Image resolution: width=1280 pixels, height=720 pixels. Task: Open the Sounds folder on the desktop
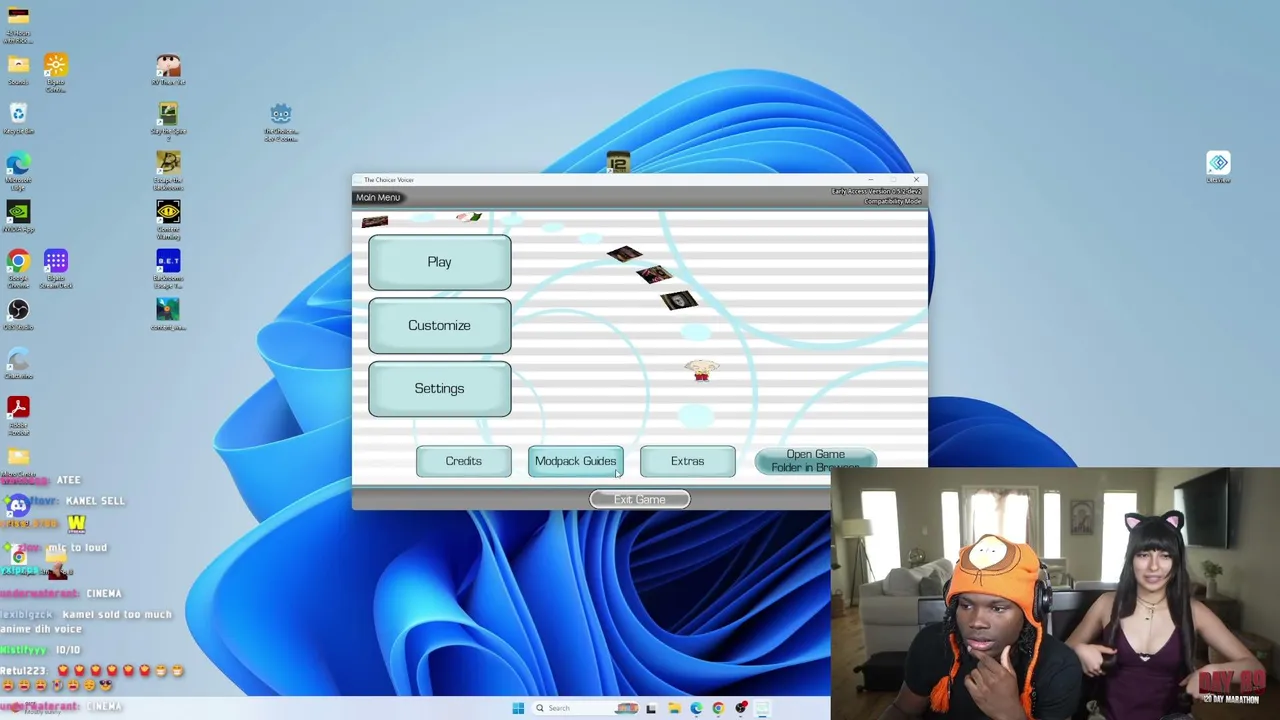tap(18, 68)
